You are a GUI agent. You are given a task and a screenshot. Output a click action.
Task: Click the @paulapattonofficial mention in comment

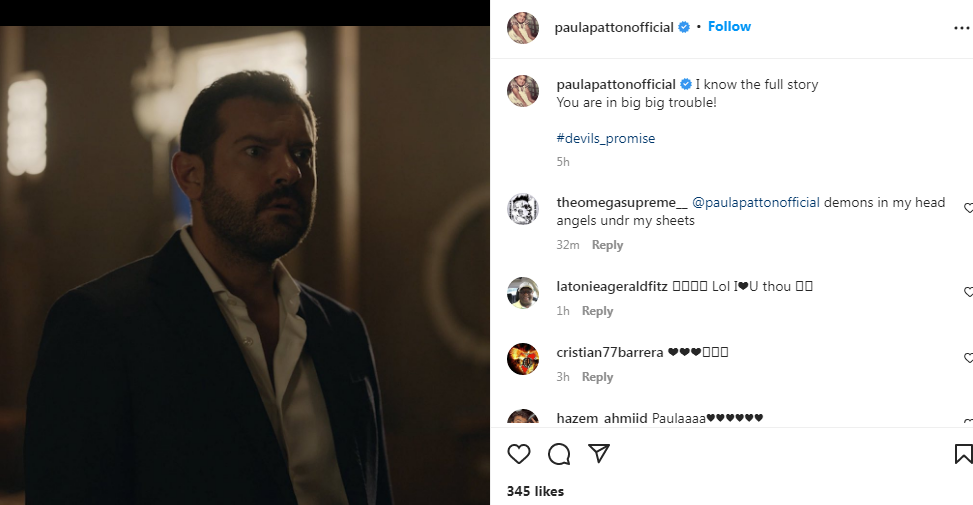756,202
